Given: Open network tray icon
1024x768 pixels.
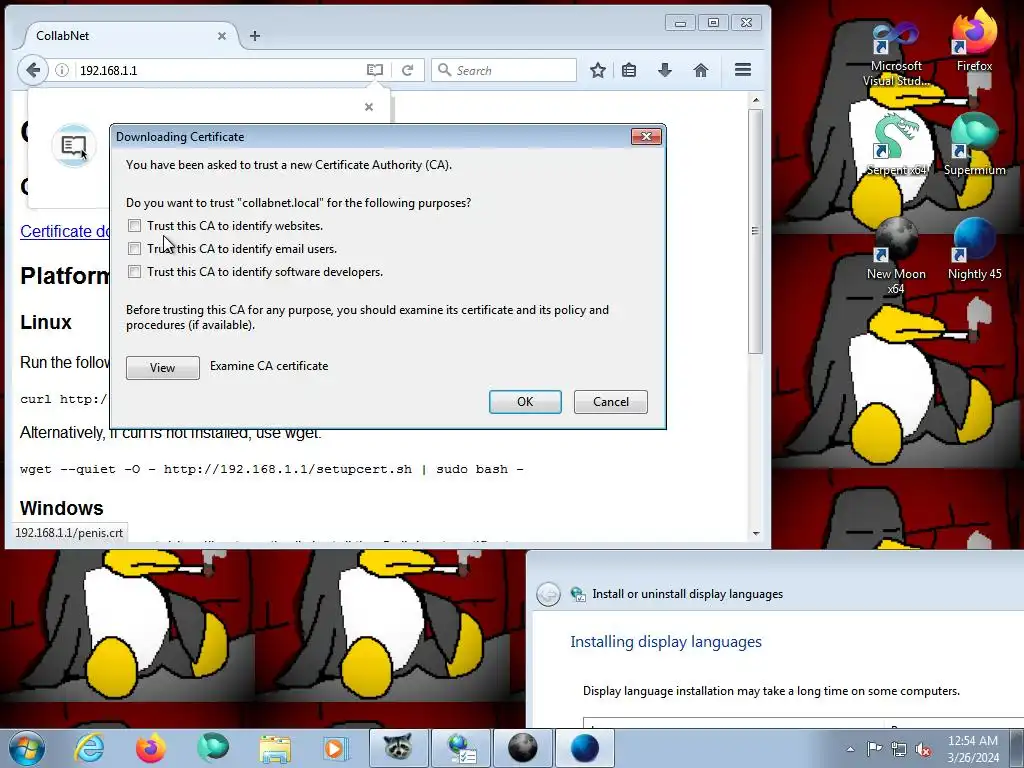Looking at the screenshot, I should coord(899,749).
